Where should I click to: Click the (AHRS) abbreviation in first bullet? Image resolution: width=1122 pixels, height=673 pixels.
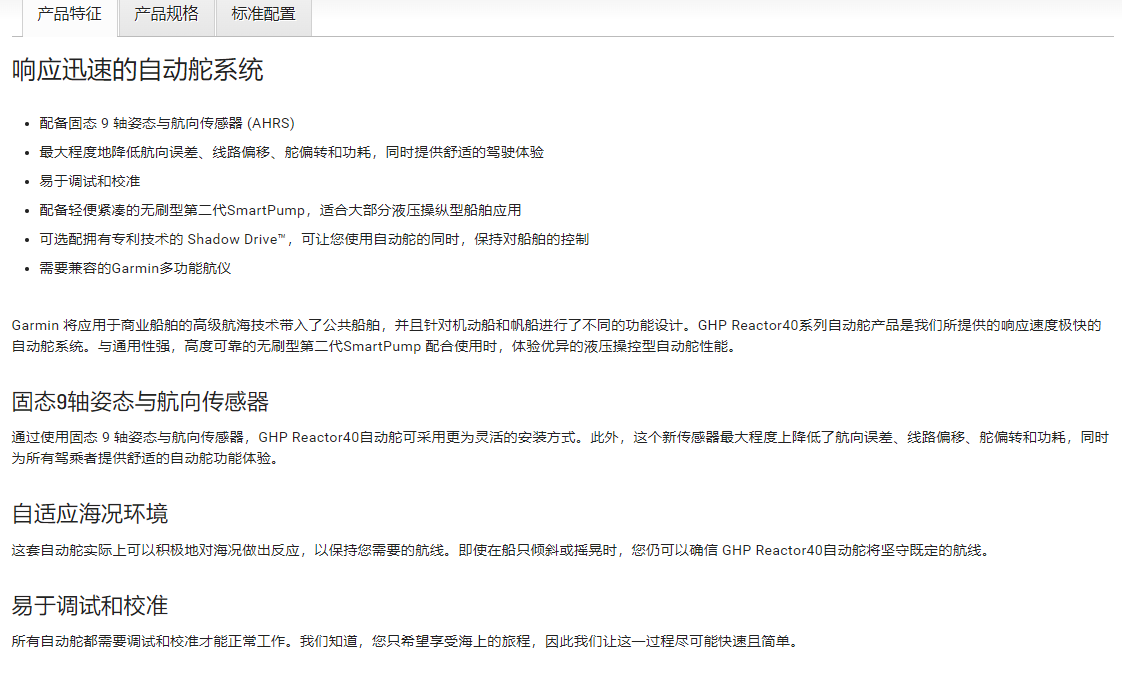(x=271, y=123)
